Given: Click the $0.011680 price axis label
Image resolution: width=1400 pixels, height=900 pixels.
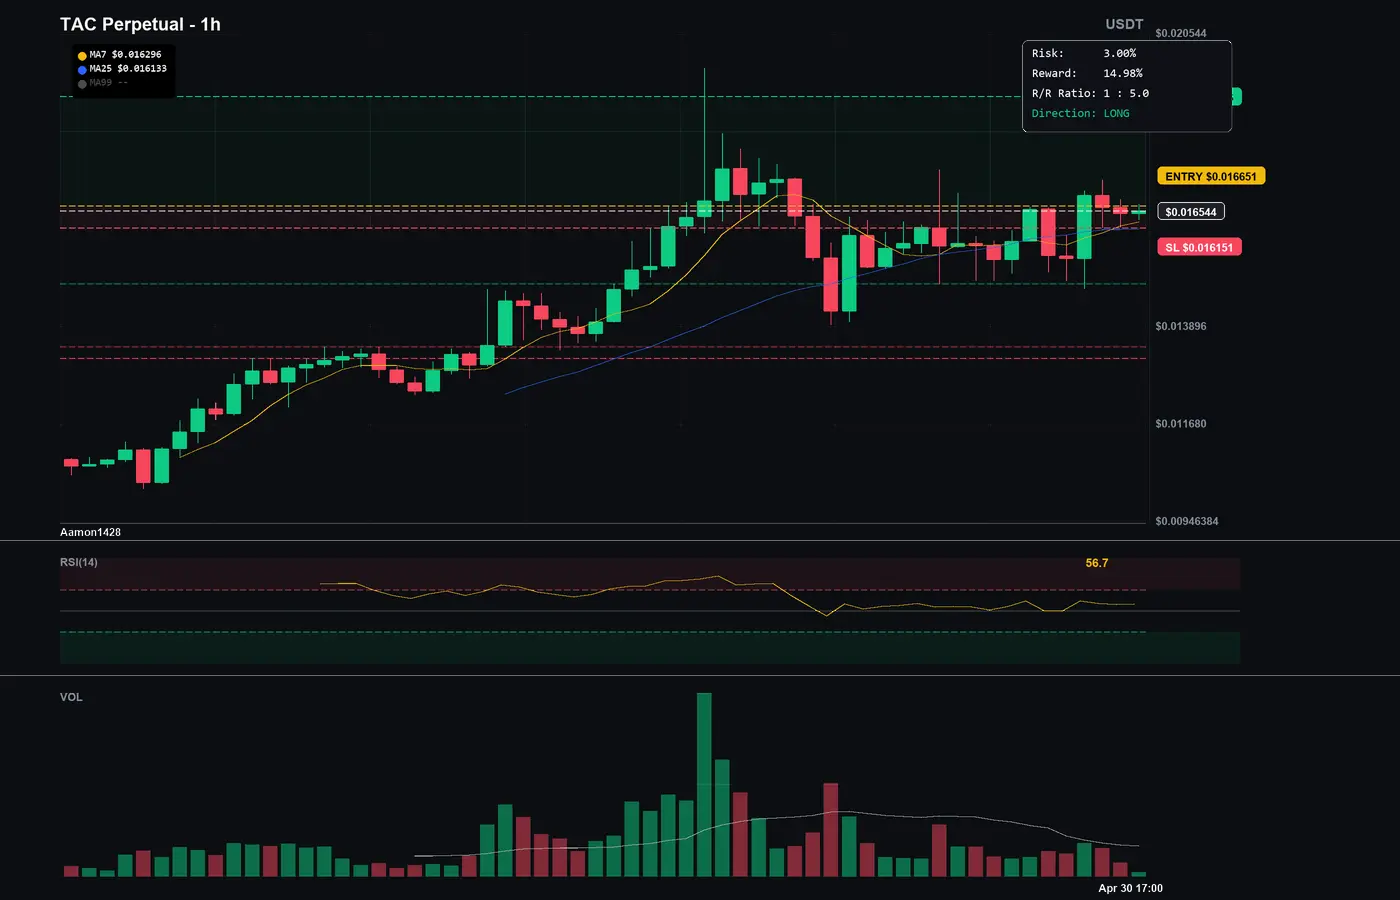Looking at the screenshot, I should (1181, 424).
